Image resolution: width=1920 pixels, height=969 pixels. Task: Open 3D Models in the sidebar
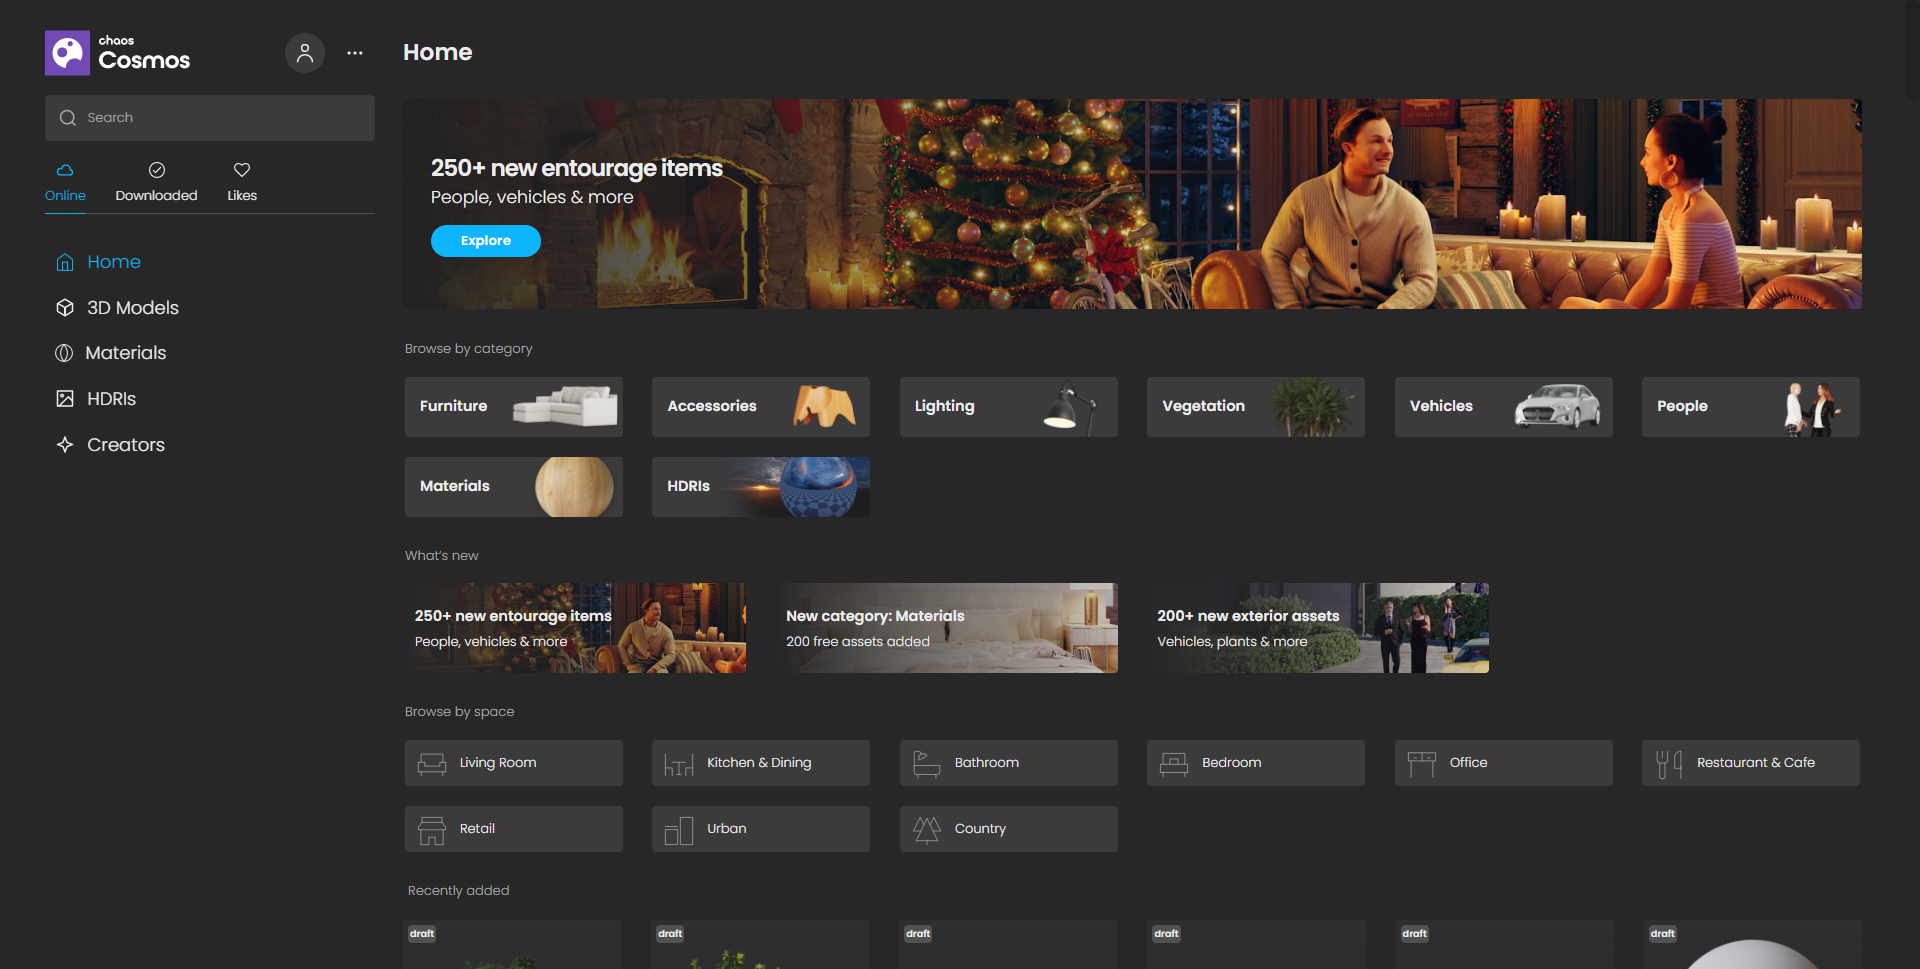click(x=132, y=308)
